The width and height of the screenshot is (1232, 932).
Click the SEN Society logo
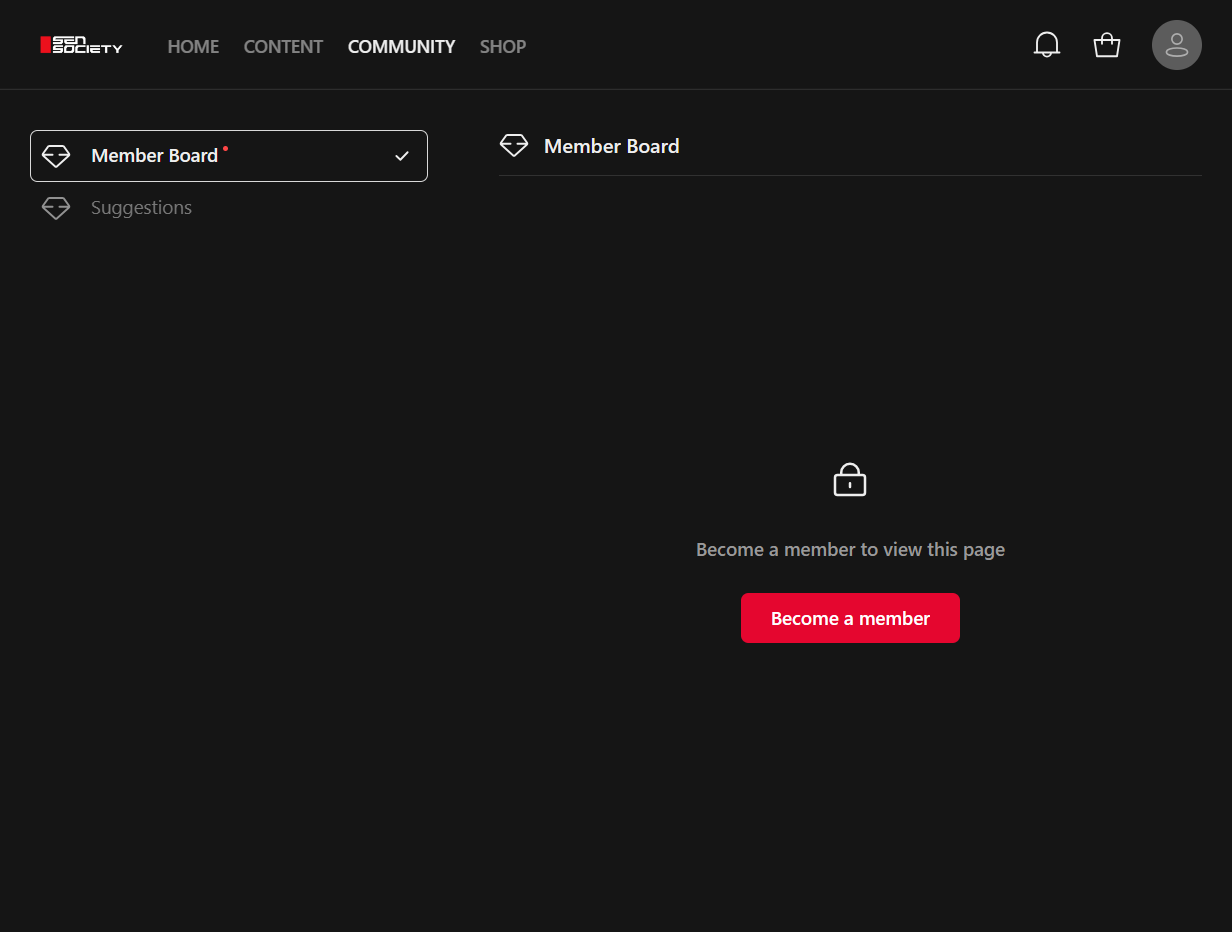point(82,45)
